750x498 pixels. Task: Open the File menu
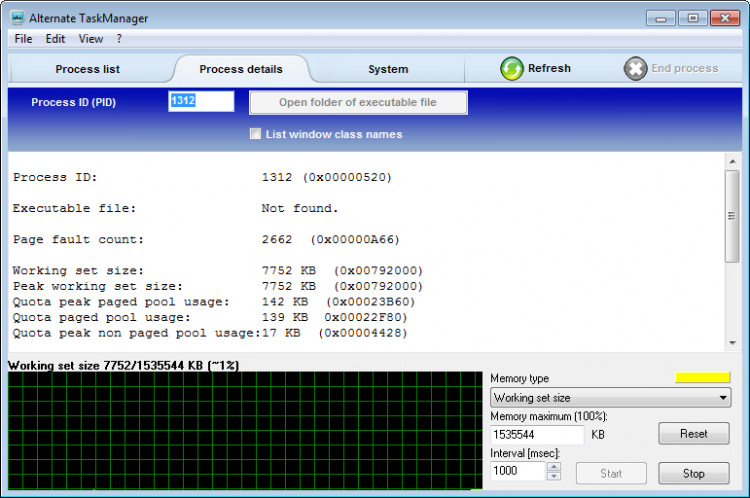[23, 39]
